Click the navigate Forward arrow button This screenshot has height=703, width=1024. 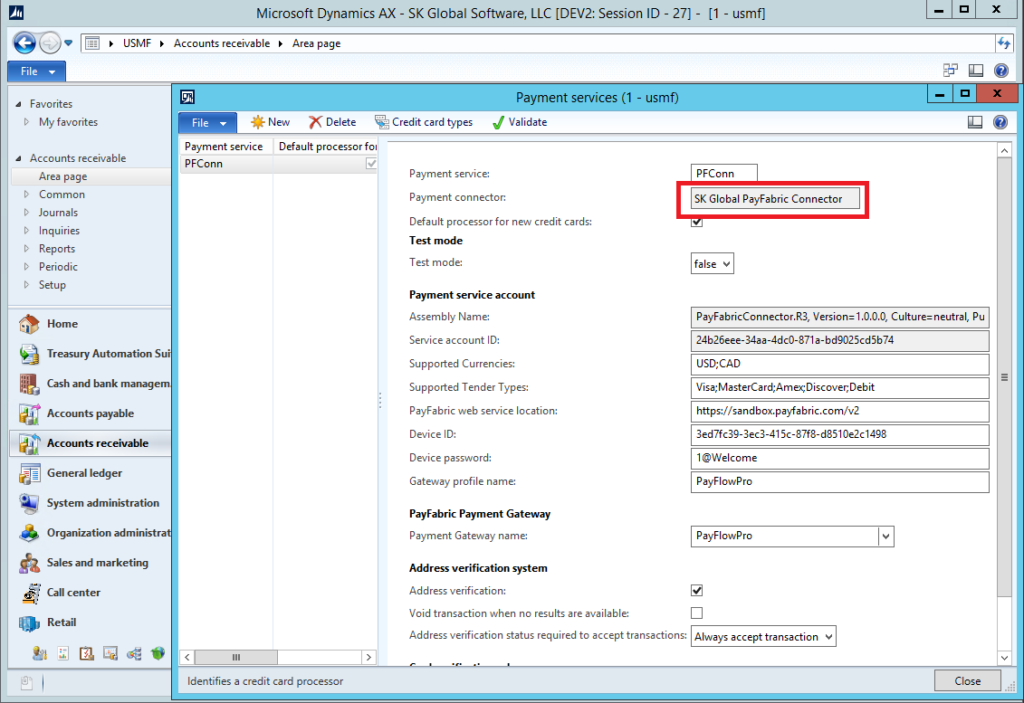[x=50, y=43]
